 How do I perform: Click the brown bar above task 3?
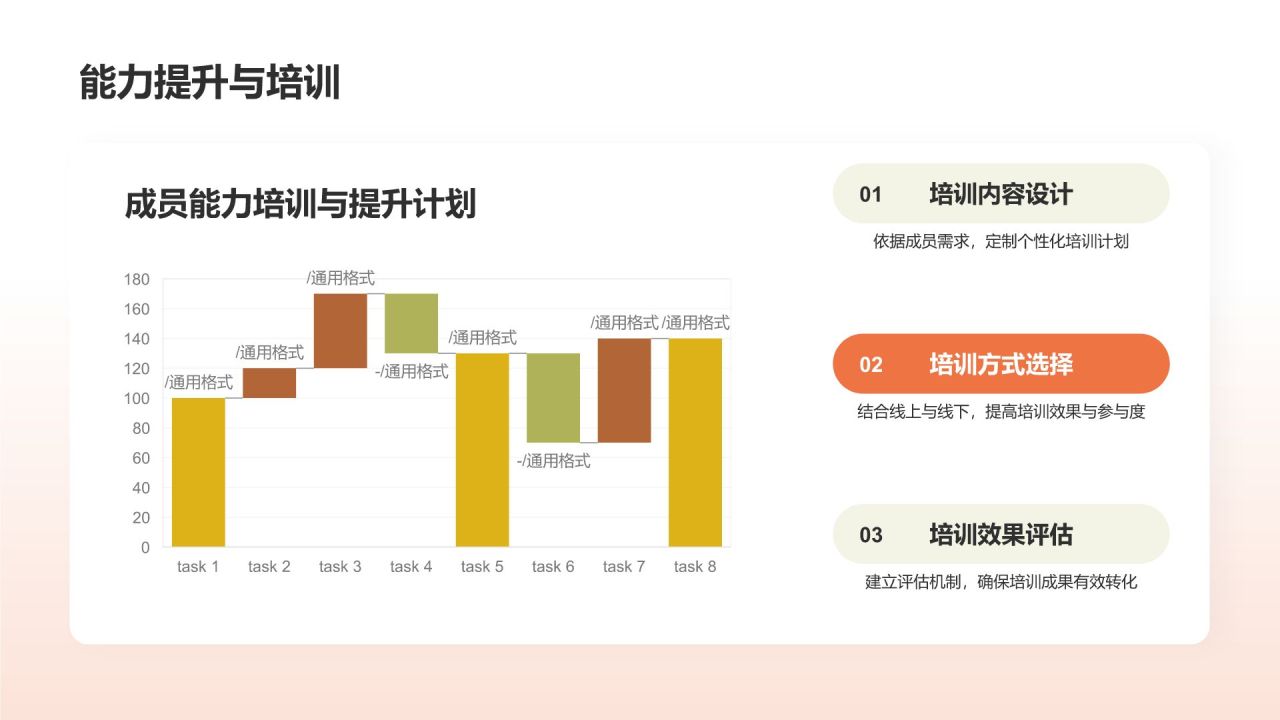tap(340, 330)
